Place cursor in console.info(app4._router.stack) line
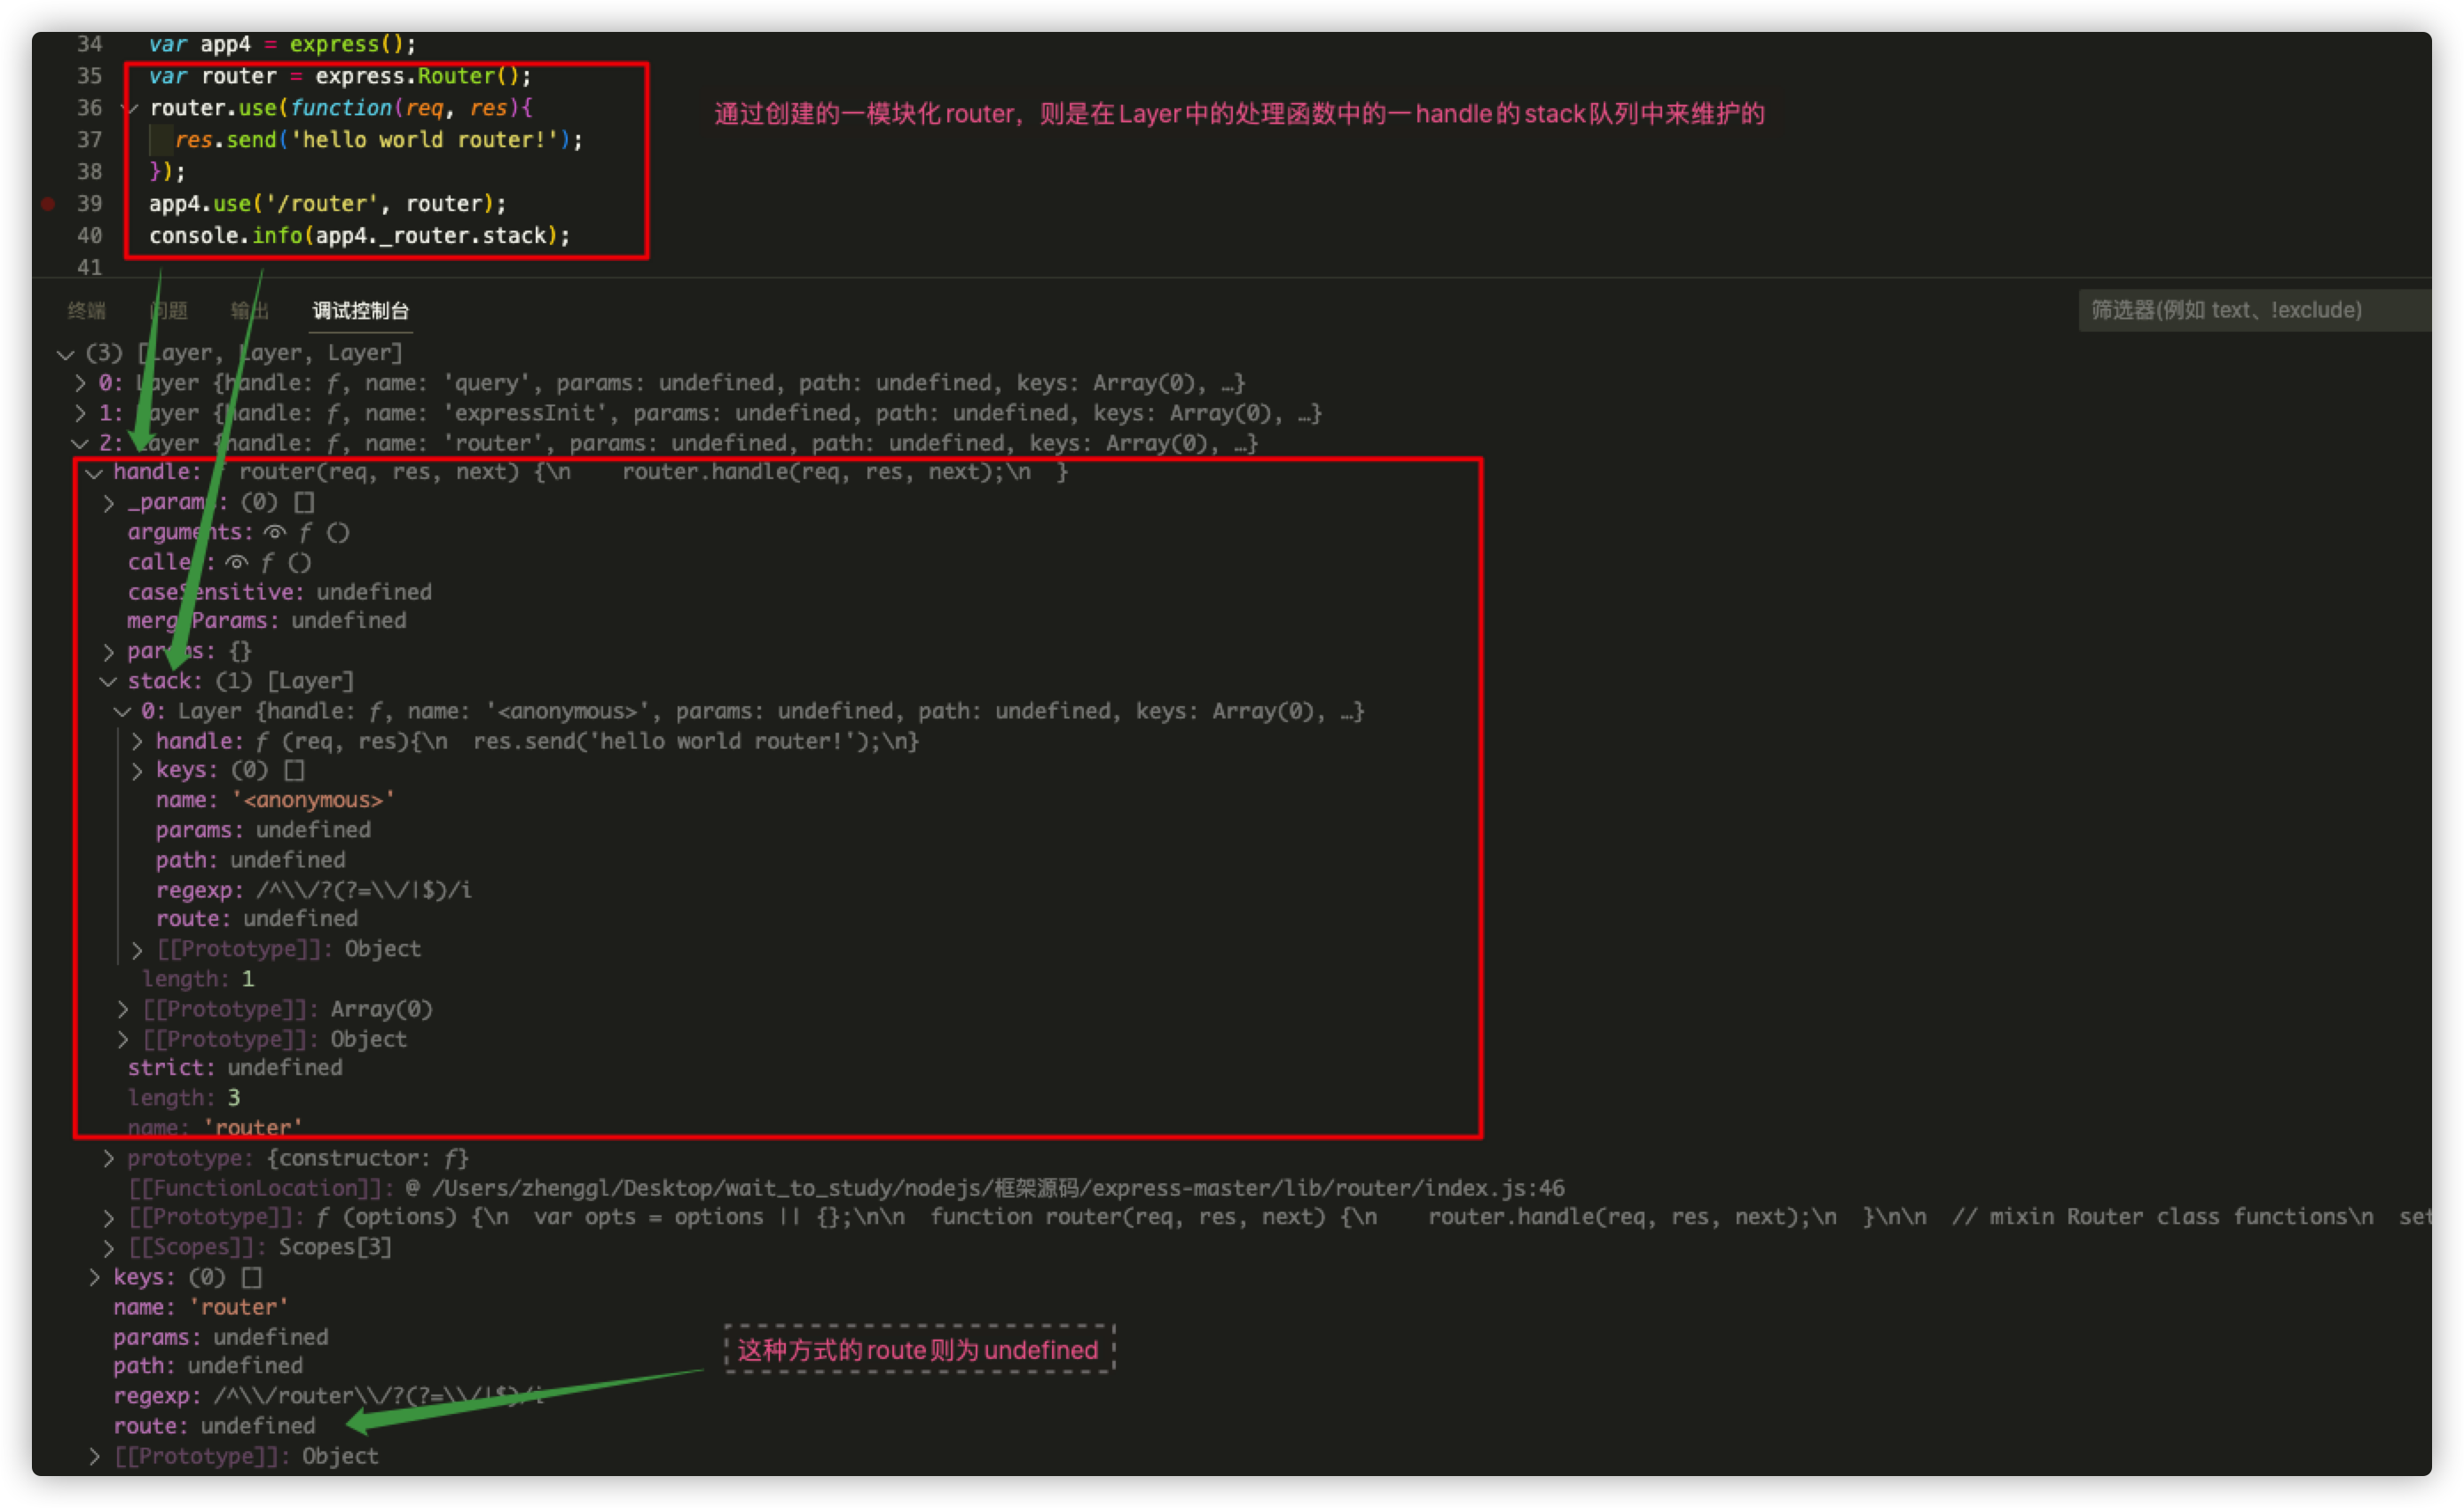The height and width of the screenshot is (1508, 2464). pyautogui.click(x=360, y=236)
